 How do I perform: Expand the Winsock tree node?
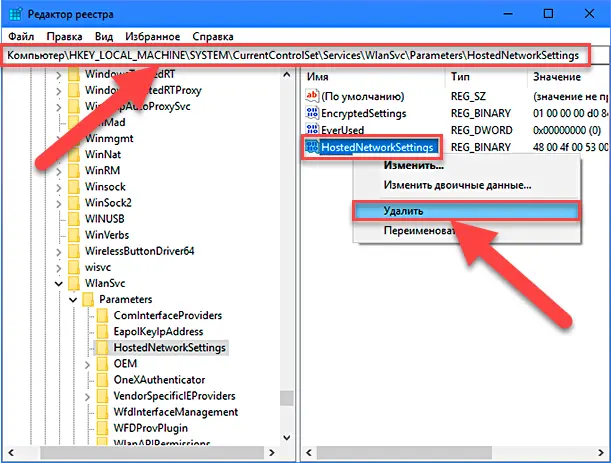pos(59,187)
